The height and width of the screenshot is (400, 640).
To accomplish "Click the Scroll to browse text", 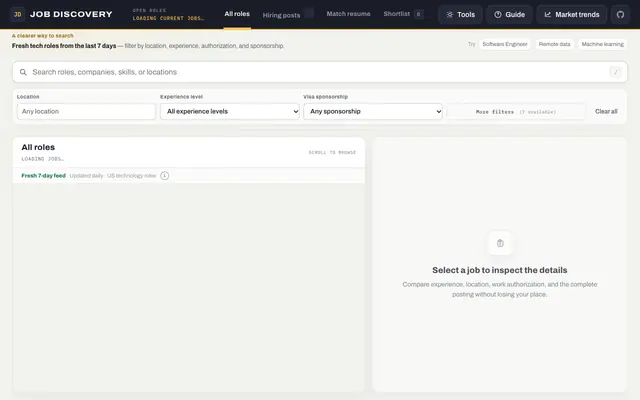I will pyautogui.click(x=332, y=152).
